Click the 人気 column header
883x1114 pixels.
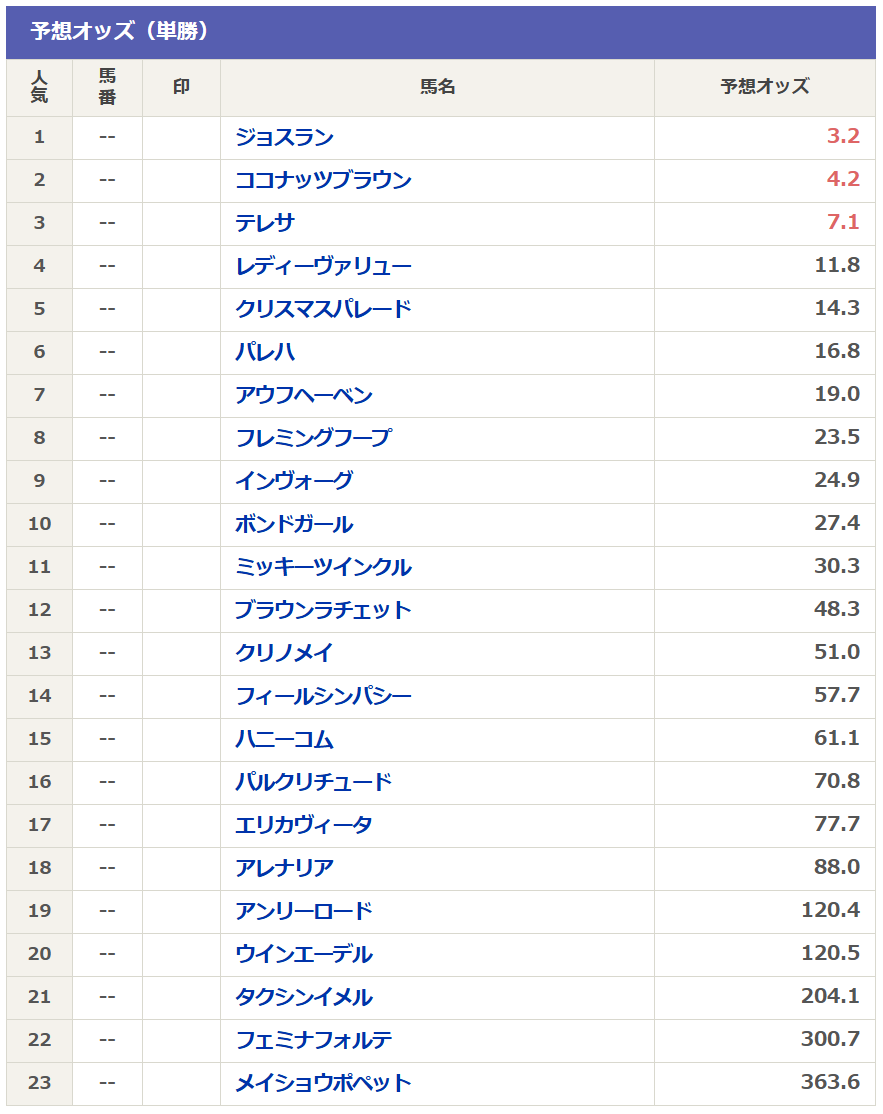point(39,87)
